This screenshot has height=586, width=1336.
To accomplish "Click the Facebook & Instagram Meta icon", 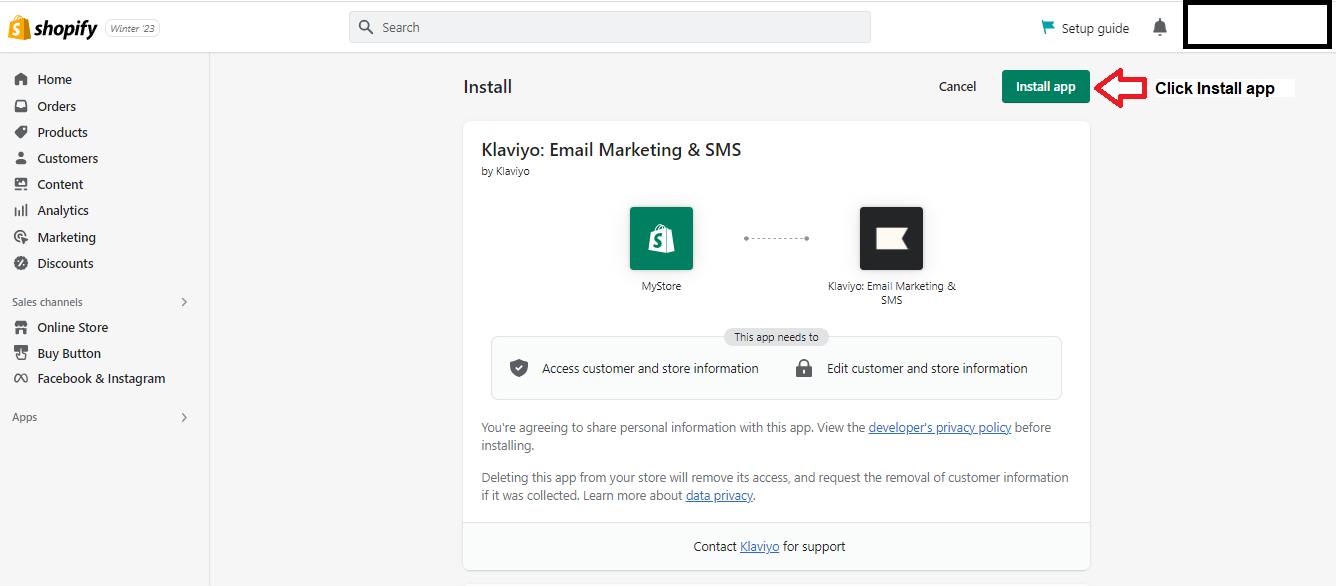I will click(x=20, y=378).
